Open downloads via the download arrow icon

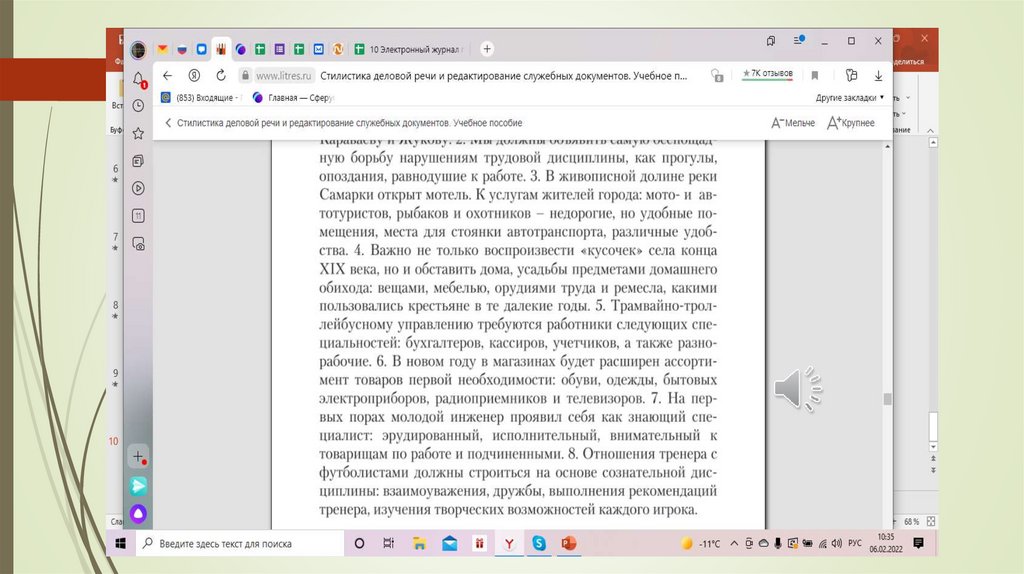[879, 75]
